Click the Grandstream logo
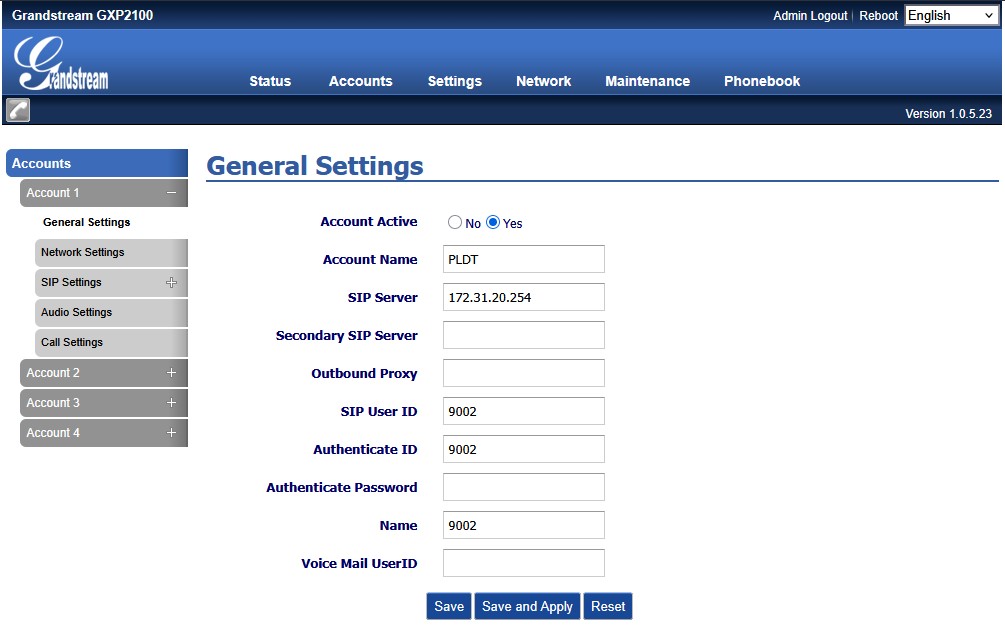The width and height of the screenshot is (1005, 630). click(x=61, y=63)
